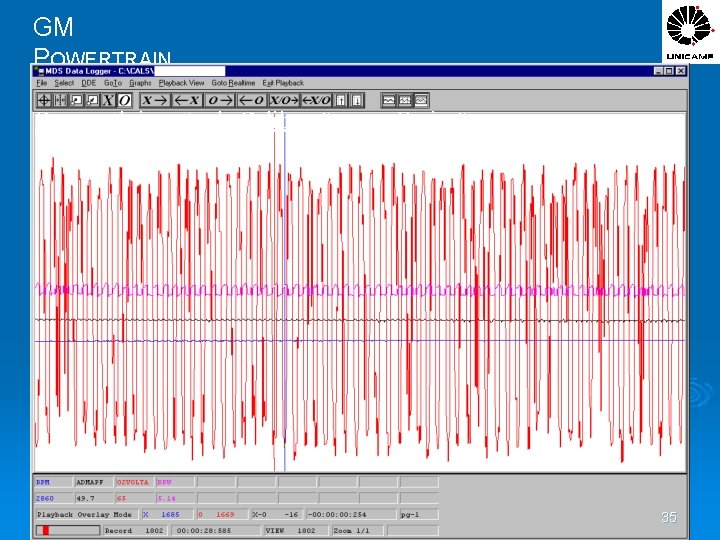Click the Playback Overlay Mode status field
This screenshot has width=720, height=540.
[86, 514]
